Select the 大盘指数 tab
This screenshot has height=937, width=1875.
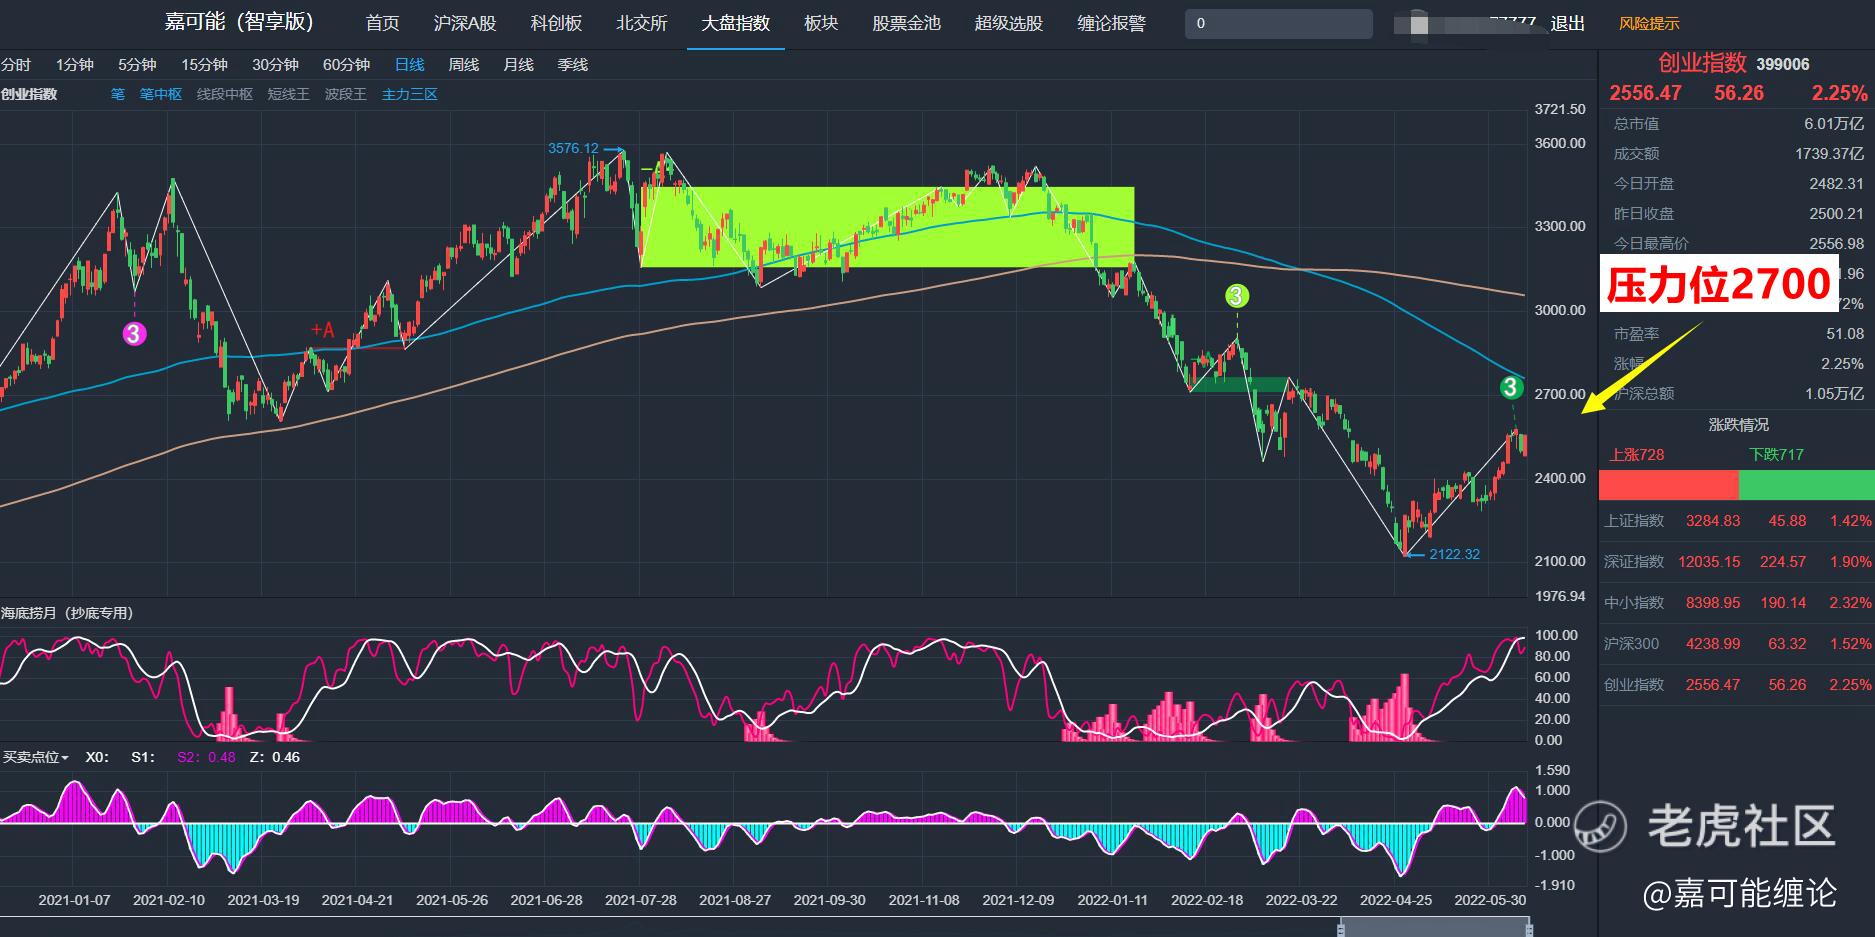point(735,23)
